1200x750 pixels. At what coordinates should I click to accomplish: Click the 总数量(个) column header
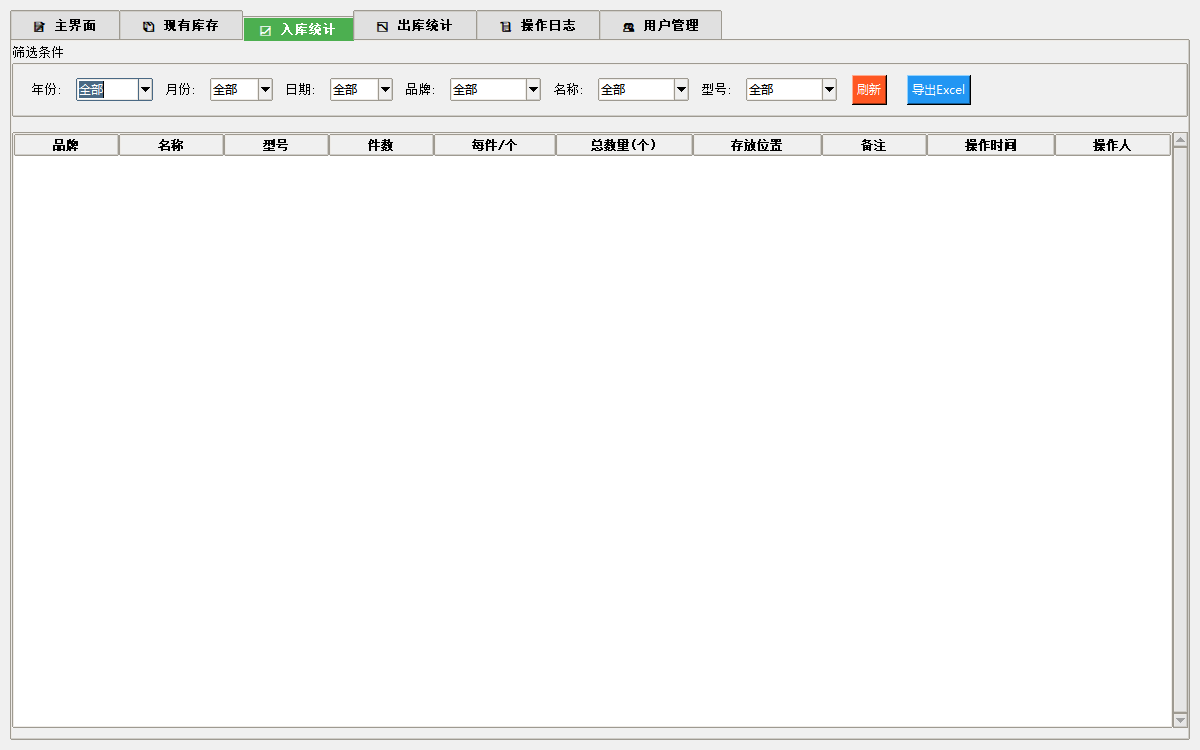[x=624, y=145]
